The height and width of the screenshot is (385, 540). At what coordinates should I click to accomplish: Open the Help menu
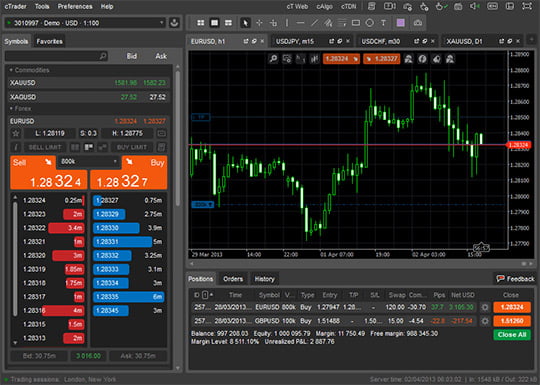pos(107,6)
